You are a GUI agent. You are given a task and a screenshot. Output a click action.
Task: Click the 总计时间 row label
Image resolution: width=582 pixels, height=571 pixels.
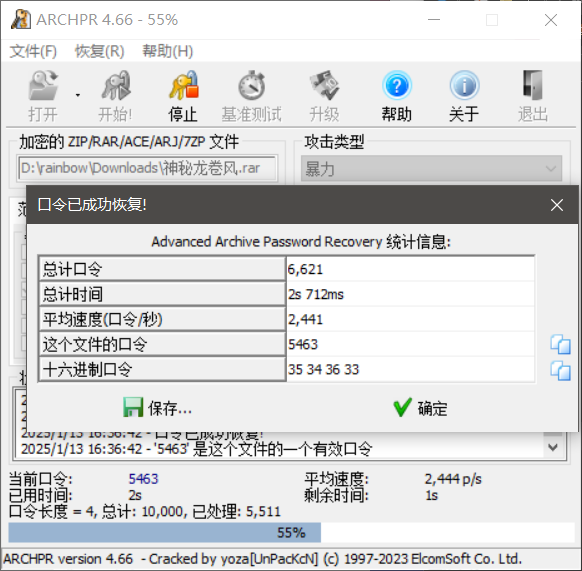pyautogui.click(x=162, y=294)
